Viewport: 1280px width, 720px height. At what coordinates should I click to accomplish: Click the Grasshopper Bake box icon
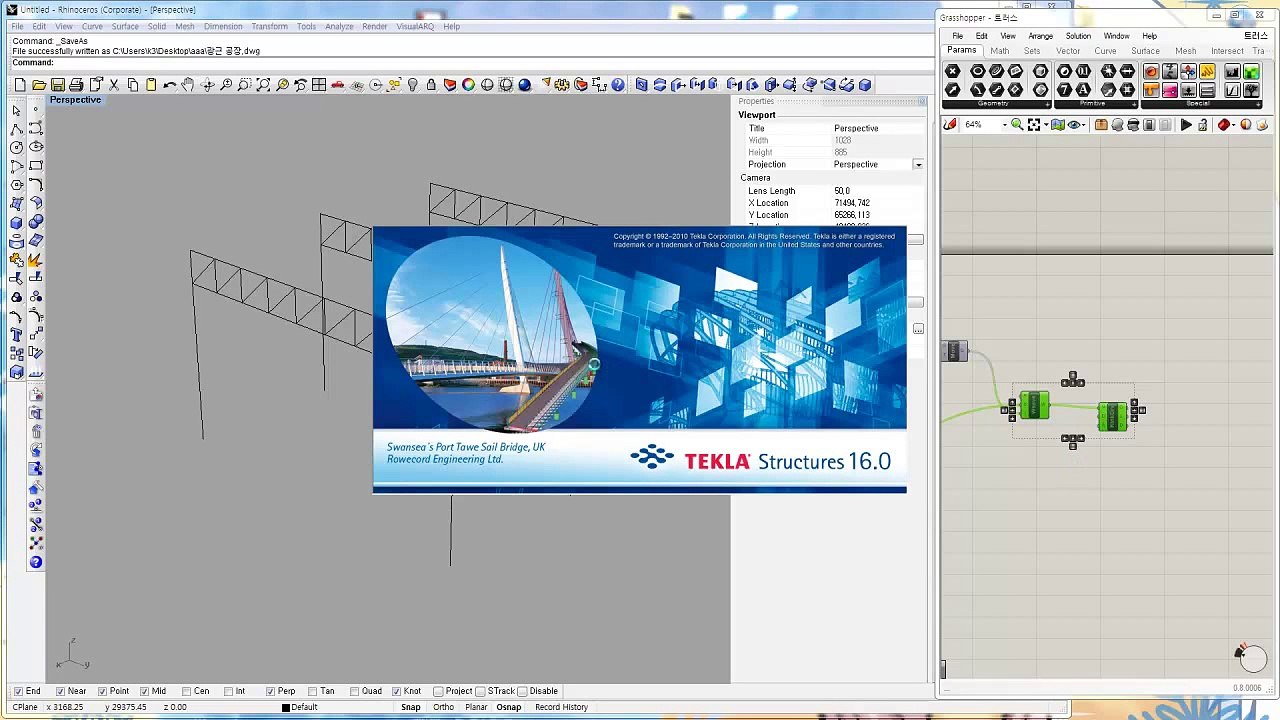(1101, 125)
